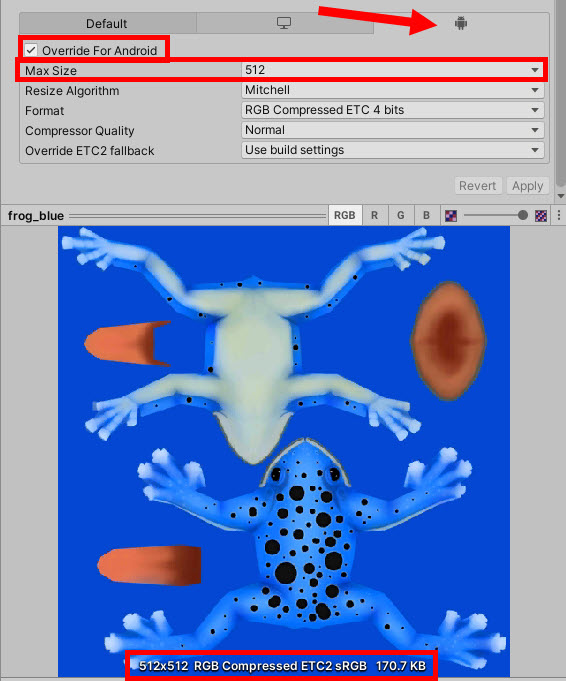Open the Compressor Quality dropdown set to Normal
566x681 pixels.
(x=392, y=130)
